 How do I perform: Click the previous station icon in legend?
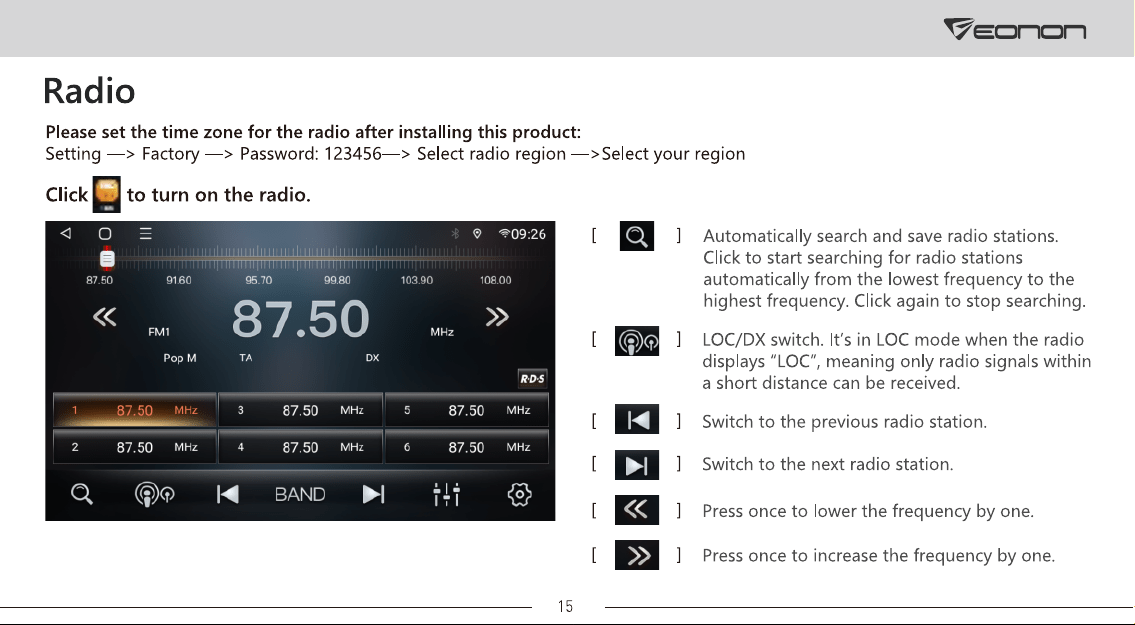pos(637,419)
